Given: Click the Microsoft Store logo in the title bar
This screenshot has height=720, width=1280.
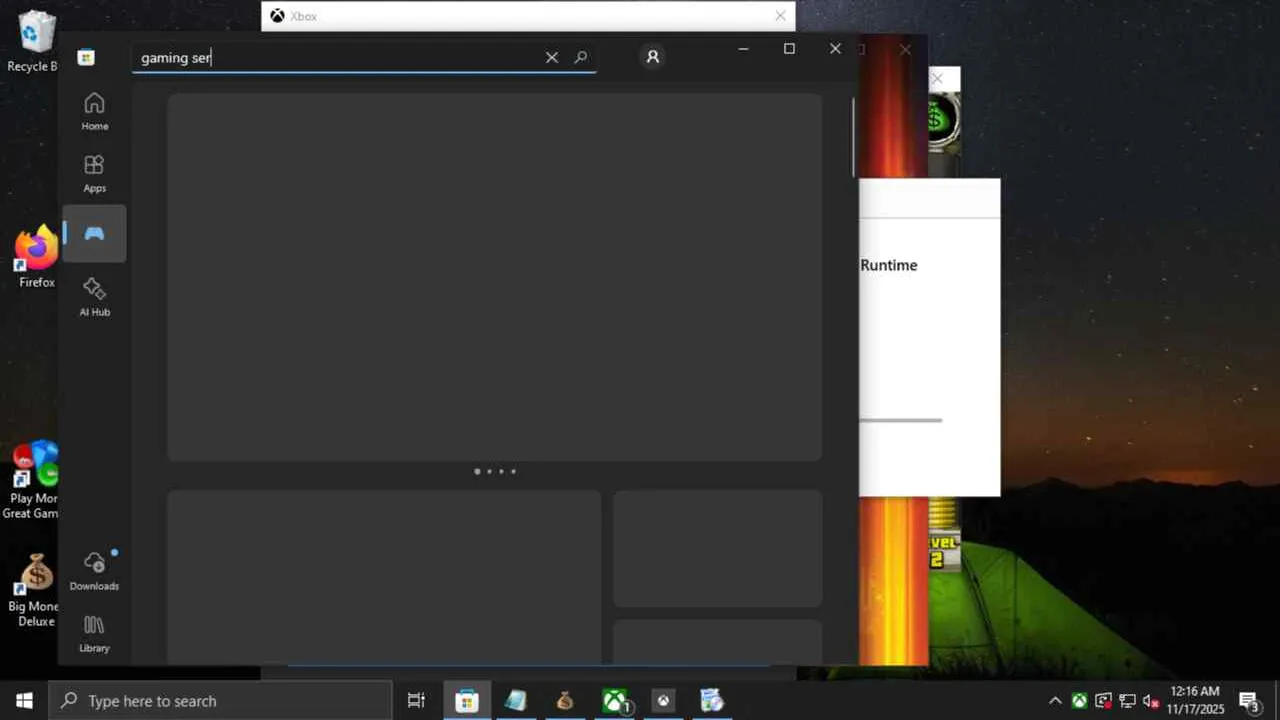Looking at the screenshot, I should (x=86, y=57).
